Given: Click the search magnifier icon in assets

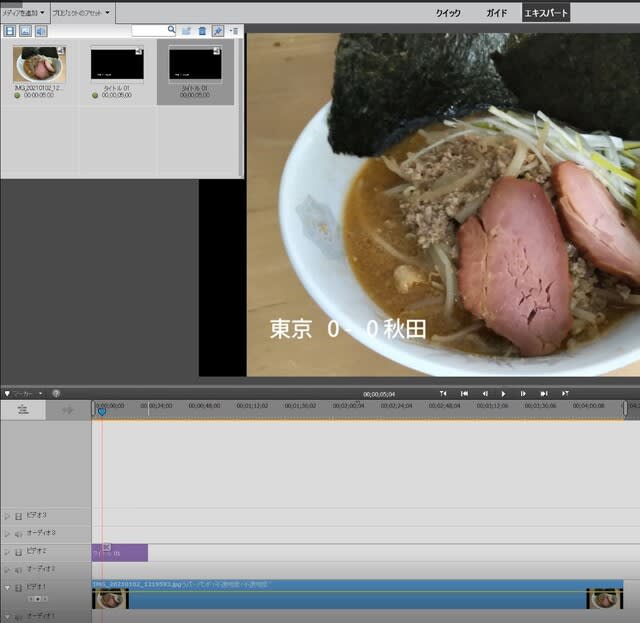Looking at the screenshot, I should click(171, 31).
